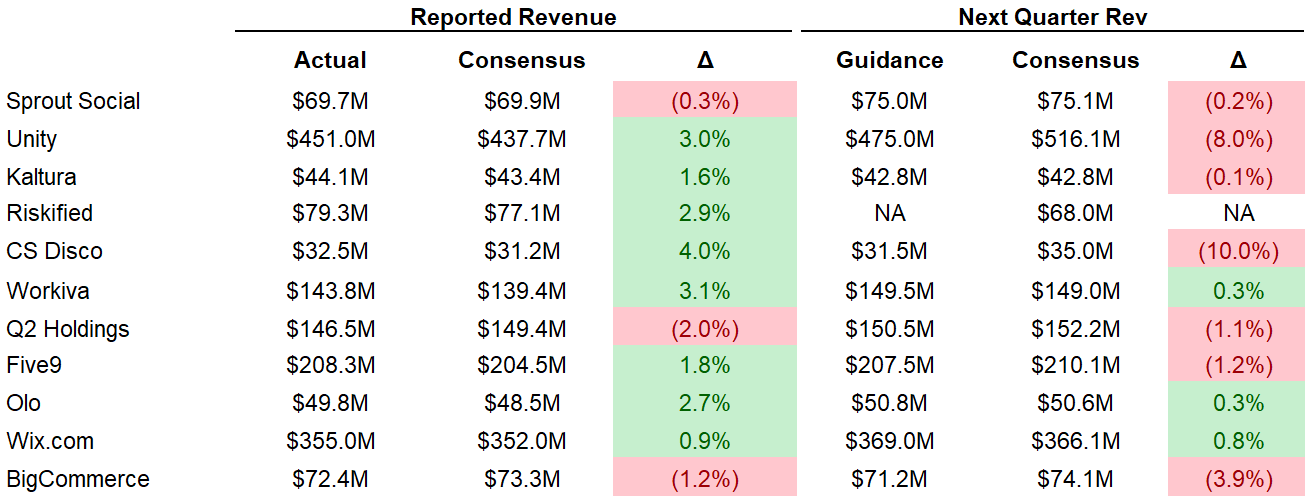Select Wix.com guidance $369.0M
The height and width of the screenshot is (496, 1305).
(x=889, y=441)
